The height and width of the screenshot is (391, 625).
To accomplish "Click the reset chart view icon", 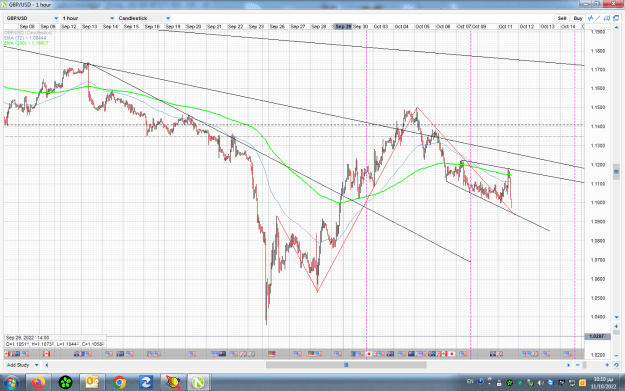I will click(616, 365).
